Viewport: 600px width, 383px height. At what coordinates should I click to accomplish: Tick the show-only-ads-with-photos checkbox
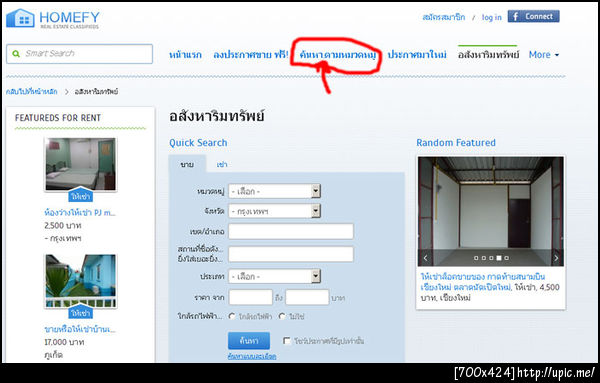(x=287, y=341)
